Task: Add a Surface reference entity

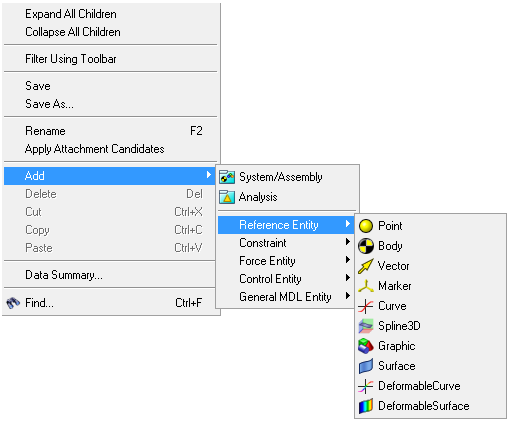Action: 431,366
